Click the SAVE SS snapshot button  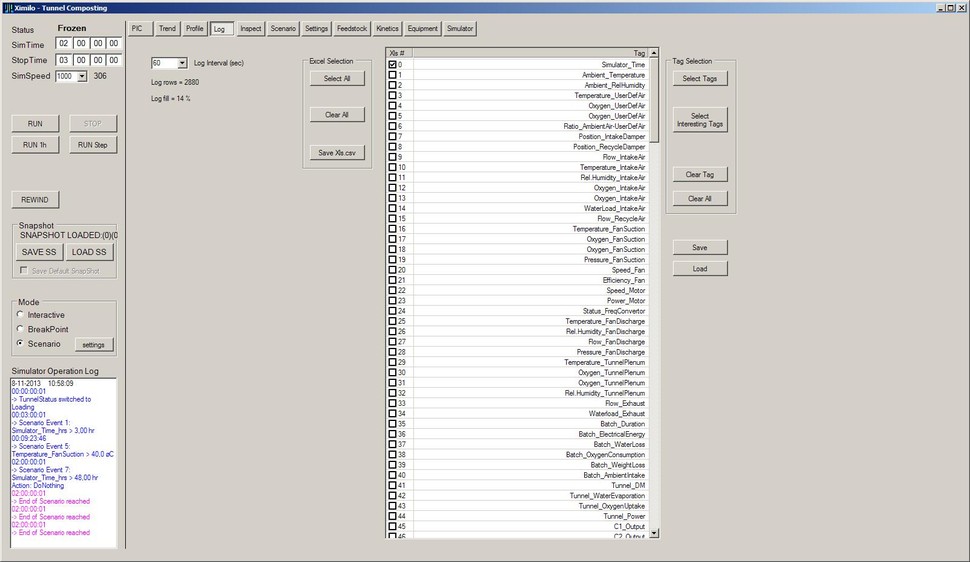click(39, 252)
